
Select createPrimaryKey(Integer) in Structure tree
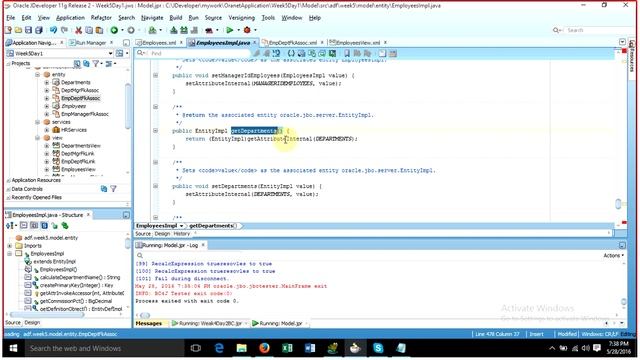(76, 285)
